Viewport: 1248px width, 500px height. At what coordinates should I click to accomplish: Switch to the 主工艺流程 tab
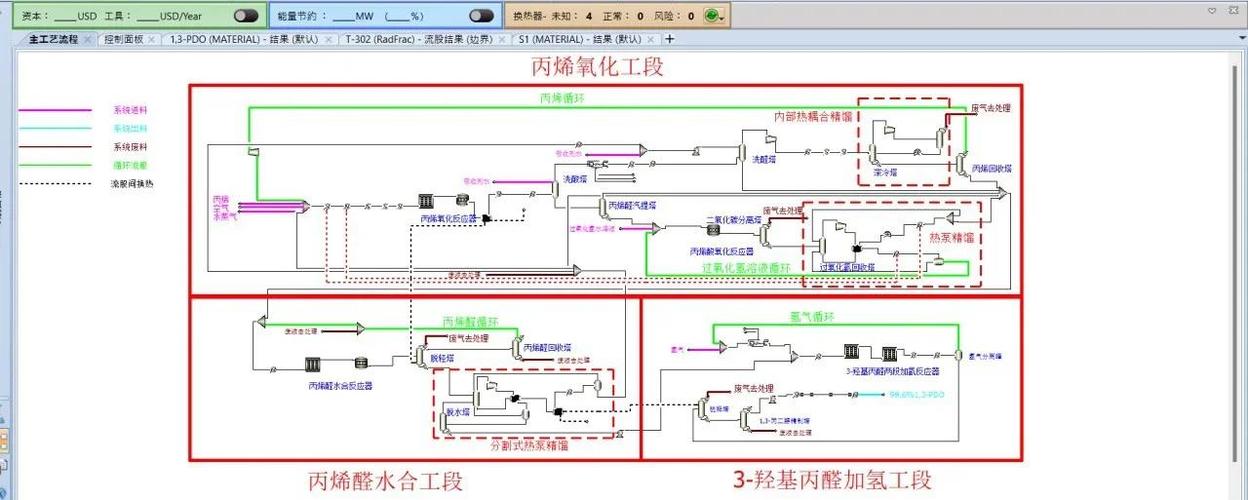53,39
